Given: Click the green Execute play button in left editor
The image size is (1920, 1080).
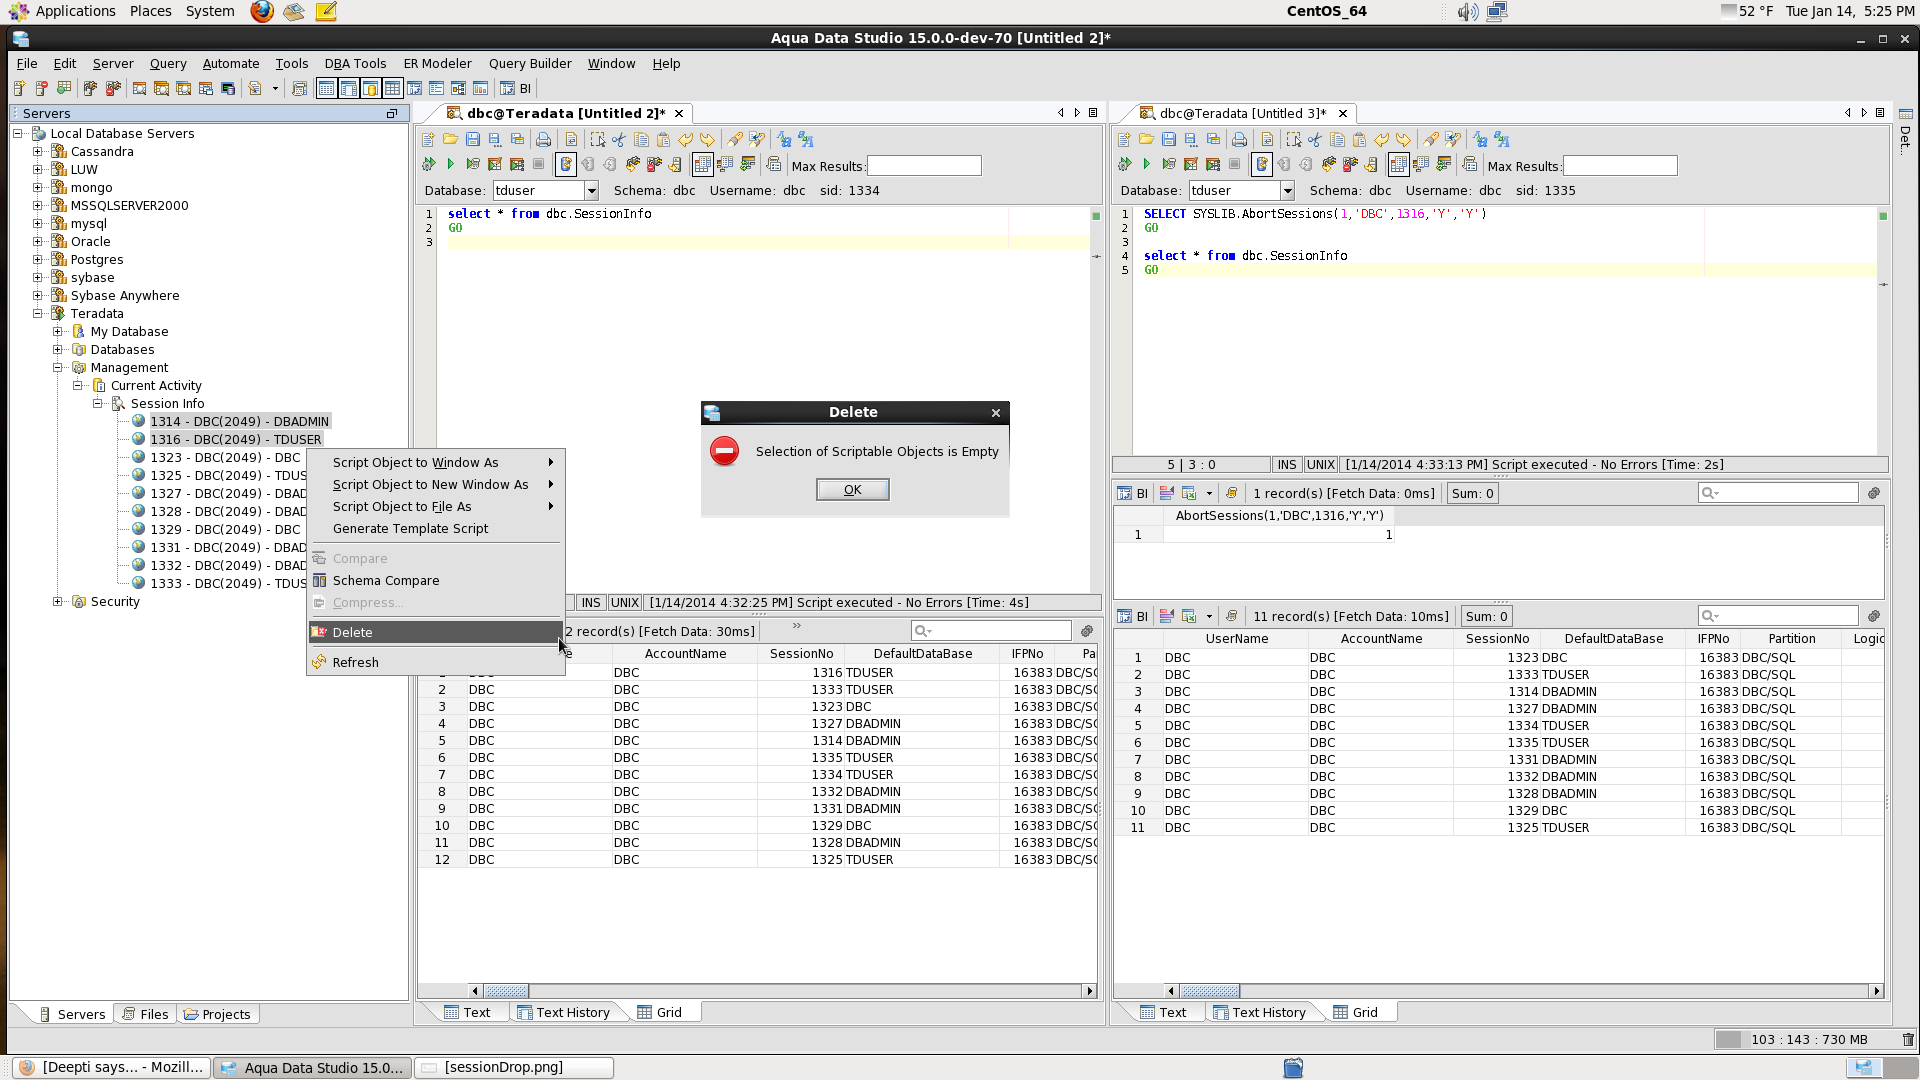Looking at the screenshot, I should pyautogui.click(x=450, y=164).
